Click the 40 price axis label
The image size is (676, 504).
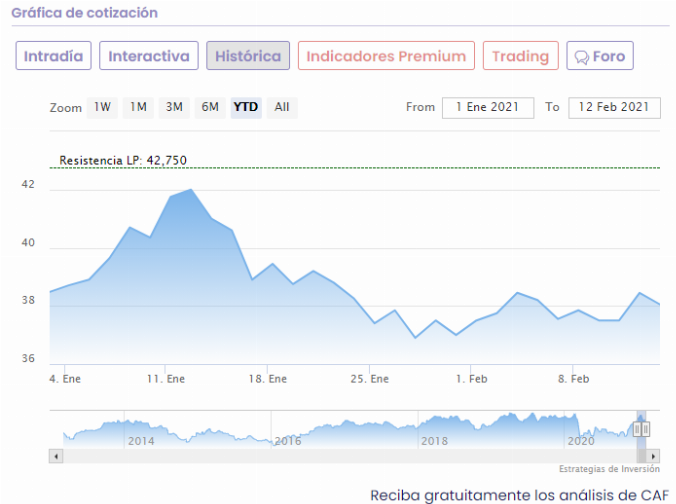click(x=28, y=243)
